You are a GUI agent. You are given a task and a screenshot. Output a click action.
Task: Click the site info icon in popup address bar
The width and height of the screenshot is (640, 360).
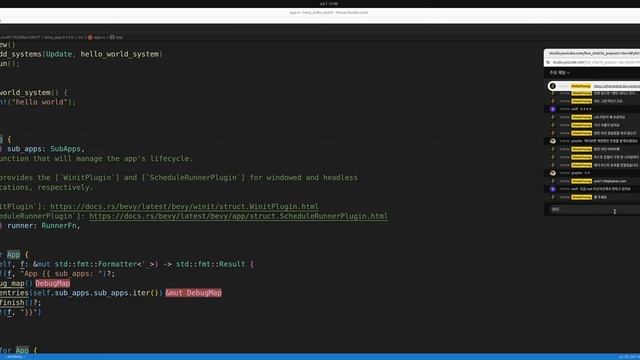(548, 62)
